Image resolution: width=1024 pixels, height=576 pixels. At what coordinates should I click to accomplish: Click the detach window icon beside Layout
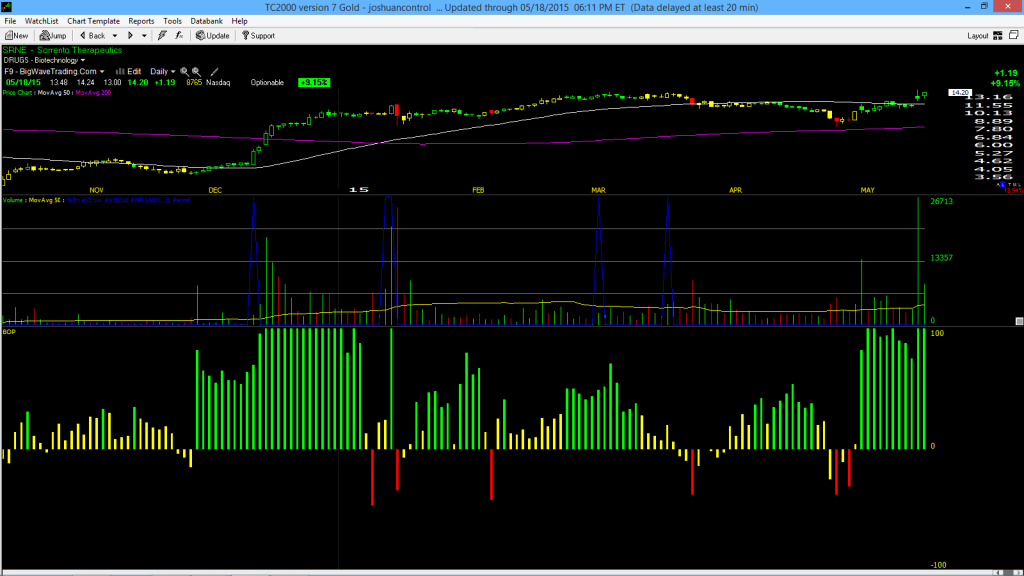coord(1014,35)
